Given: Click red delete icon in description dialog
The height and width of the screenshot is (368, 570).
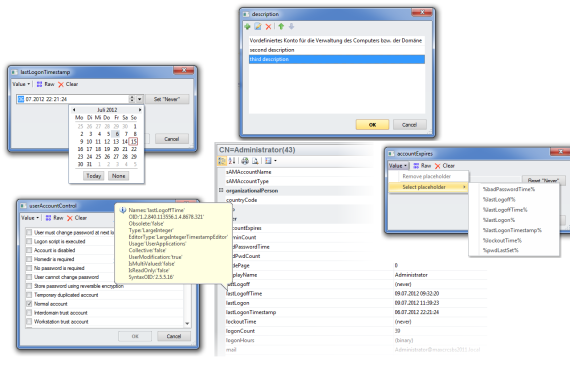Looking at the screenshot, I should coord(268,27).
